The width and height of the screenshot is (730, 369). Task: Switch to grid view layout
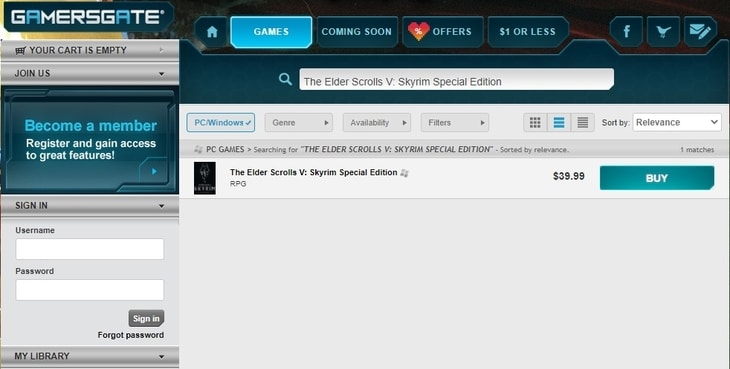pyautogui.click(x=535, y=122)
